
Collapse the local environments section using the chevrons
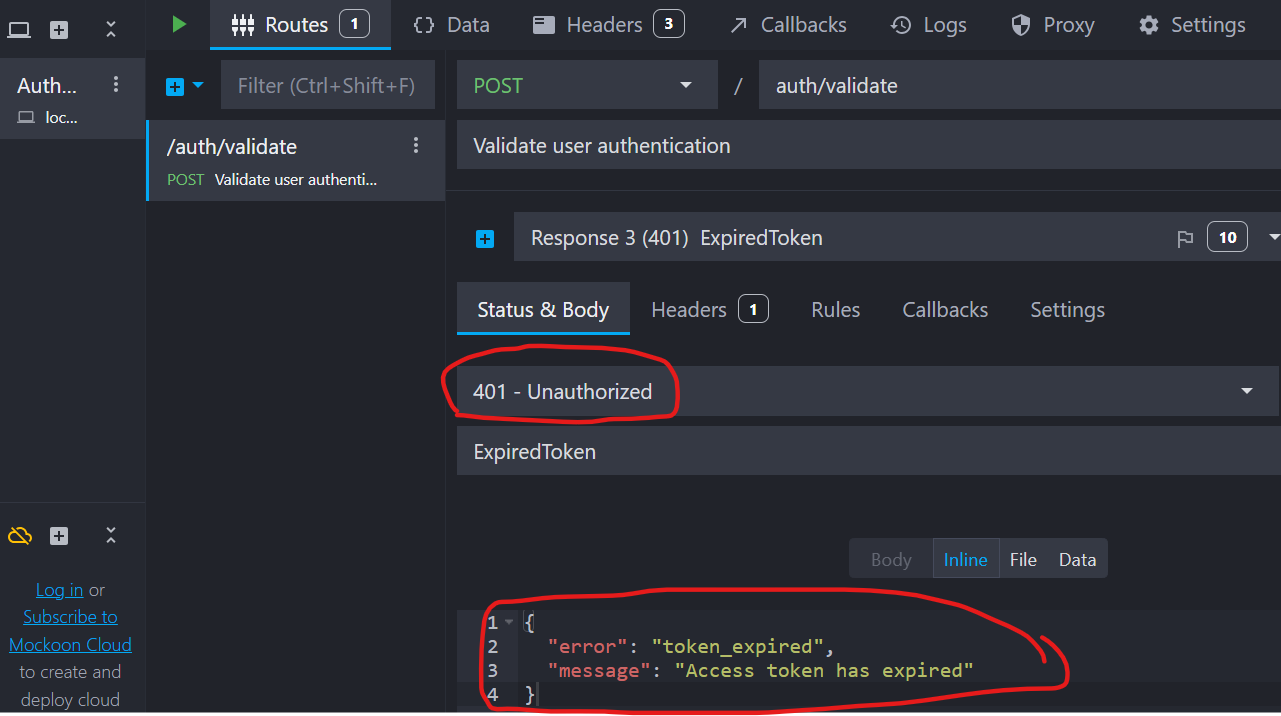[x=111, y=30]
